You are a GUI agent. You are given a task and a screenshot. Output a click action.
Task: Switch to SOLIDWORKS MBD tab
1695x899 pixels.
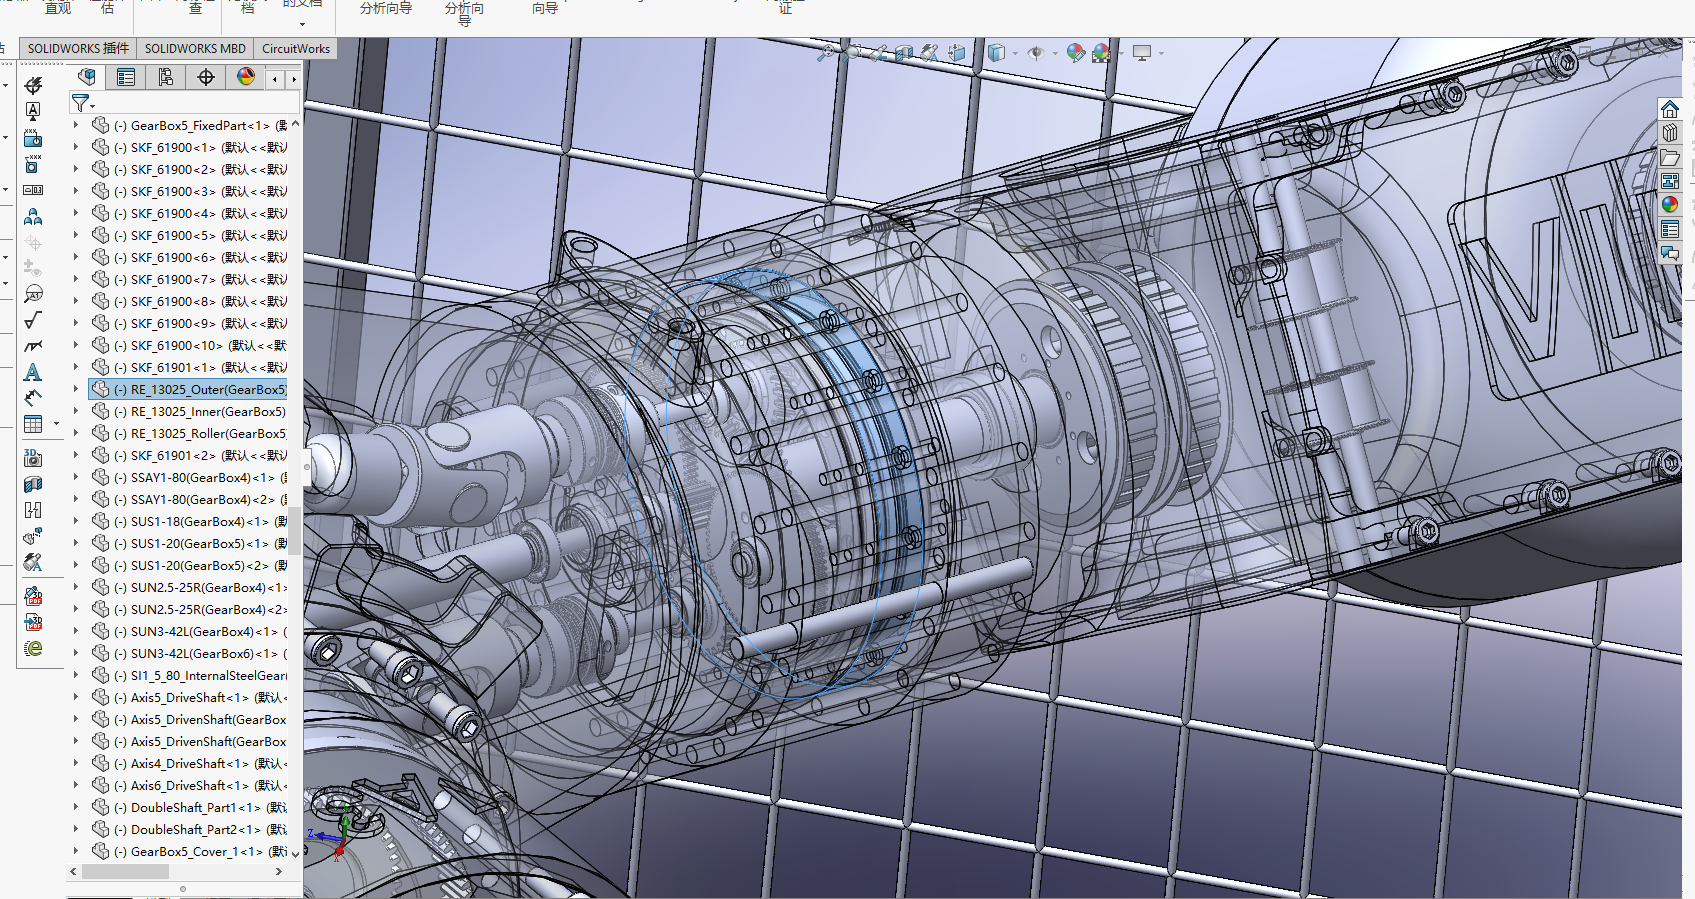195,48
